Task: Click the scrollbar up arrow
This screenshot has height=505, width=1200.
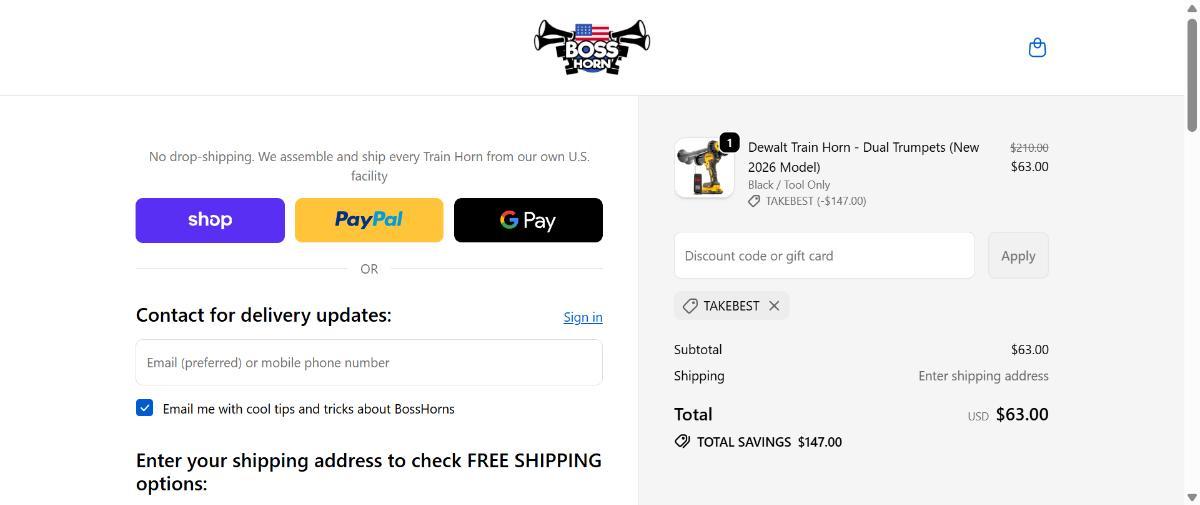Action: (1191, 7)
